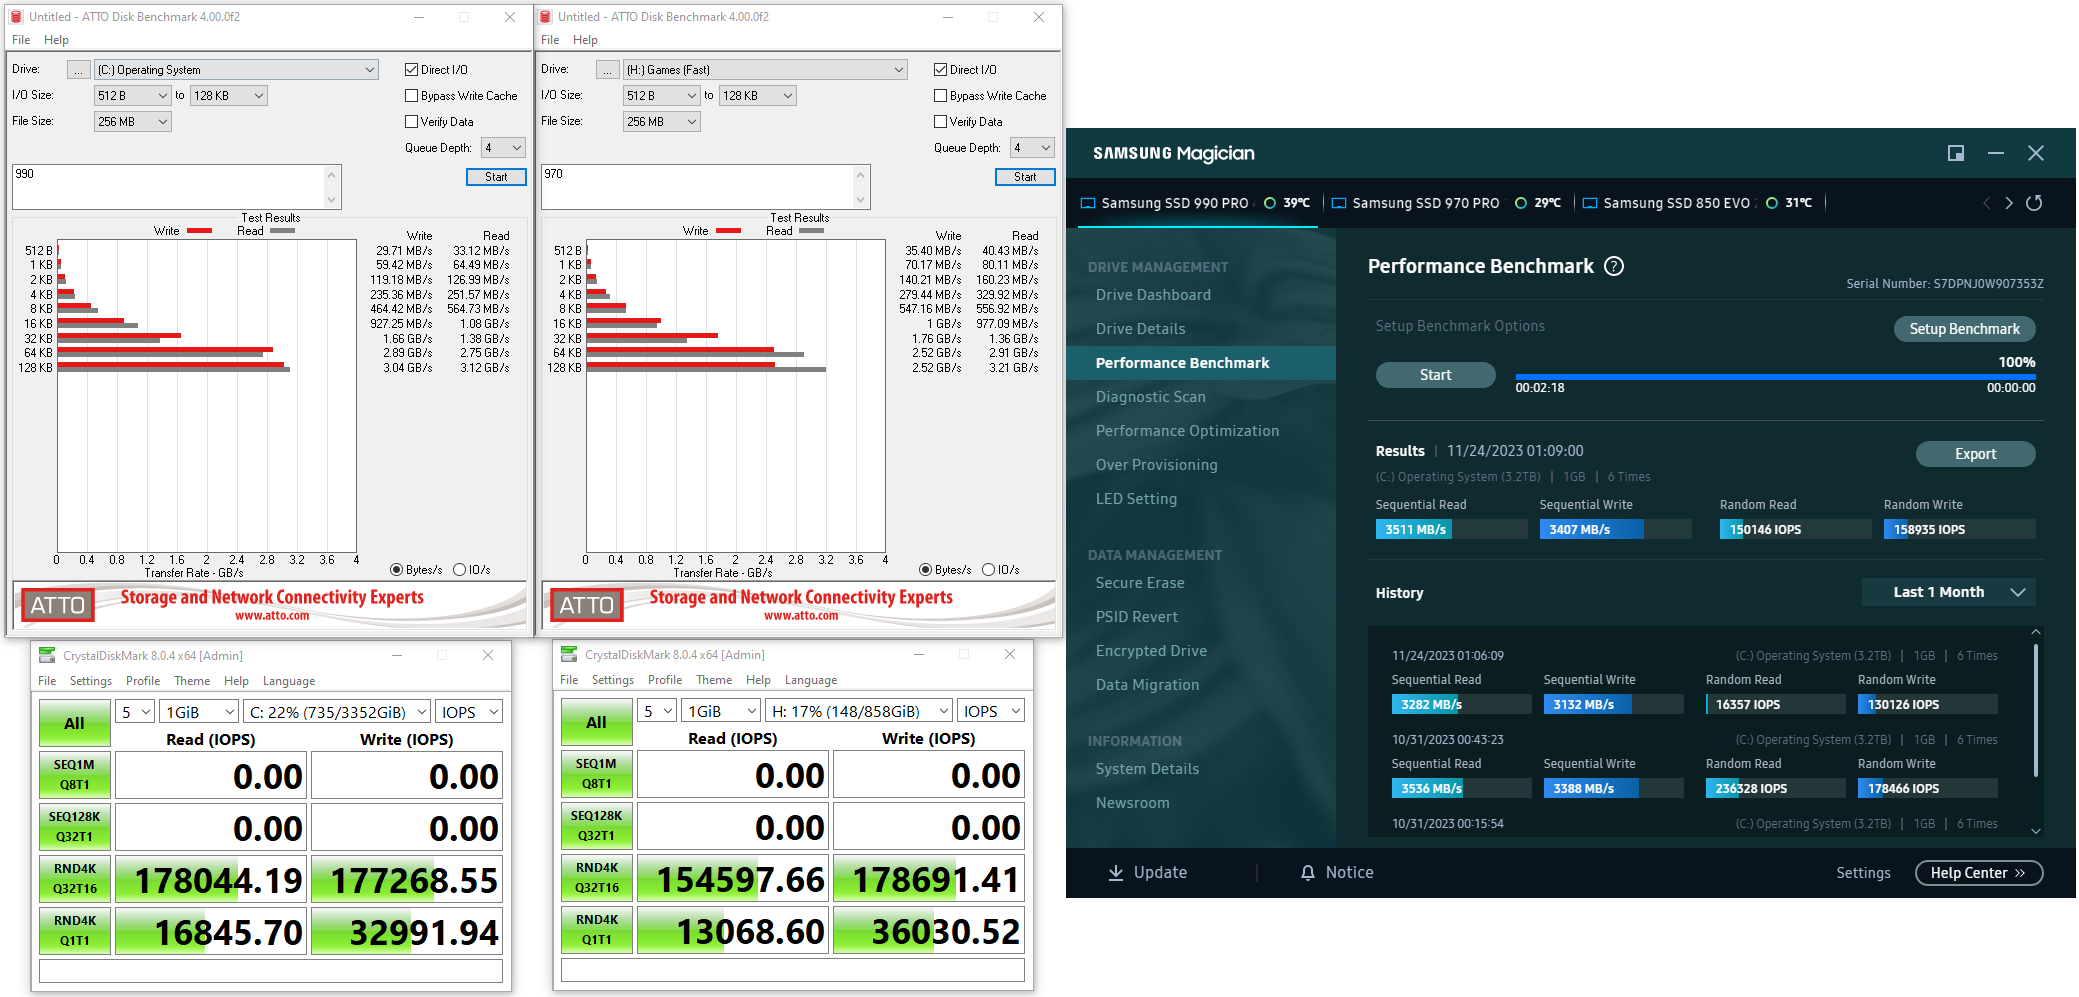Open notifications via the Notice bell icon
The width and height of the screenshot is (2079, 997).
pyautogui.click(x=1309, y=872)
